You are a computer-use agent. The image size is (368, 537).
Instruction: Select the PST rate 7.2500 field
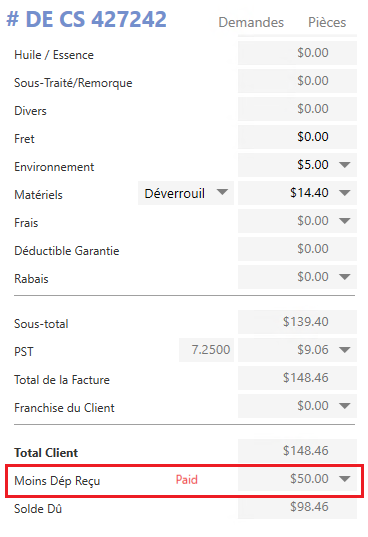pos(206,350)
